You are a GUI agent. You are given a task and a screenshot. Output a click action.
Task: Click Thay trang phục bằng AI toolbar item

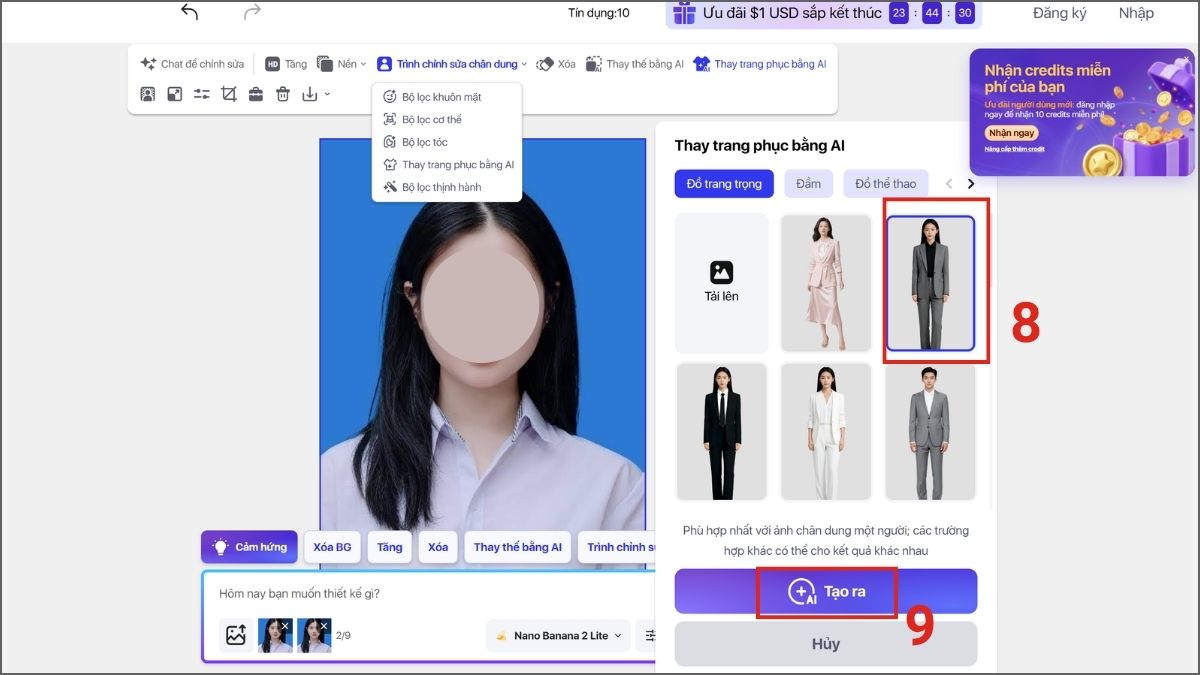760,64
